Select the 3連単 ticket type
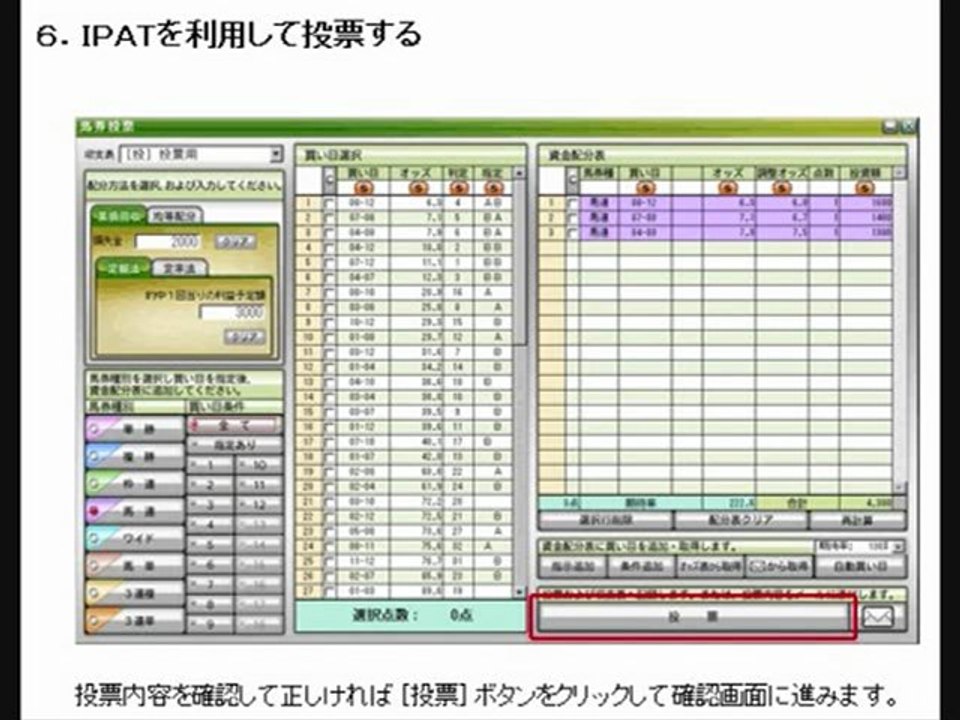 click(135, 620)
